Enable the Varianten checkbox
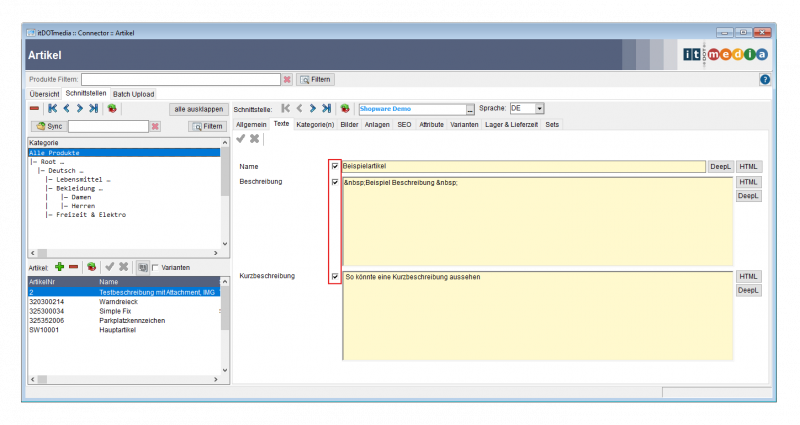Screen dimensions: 800x425 click(155, 268)
